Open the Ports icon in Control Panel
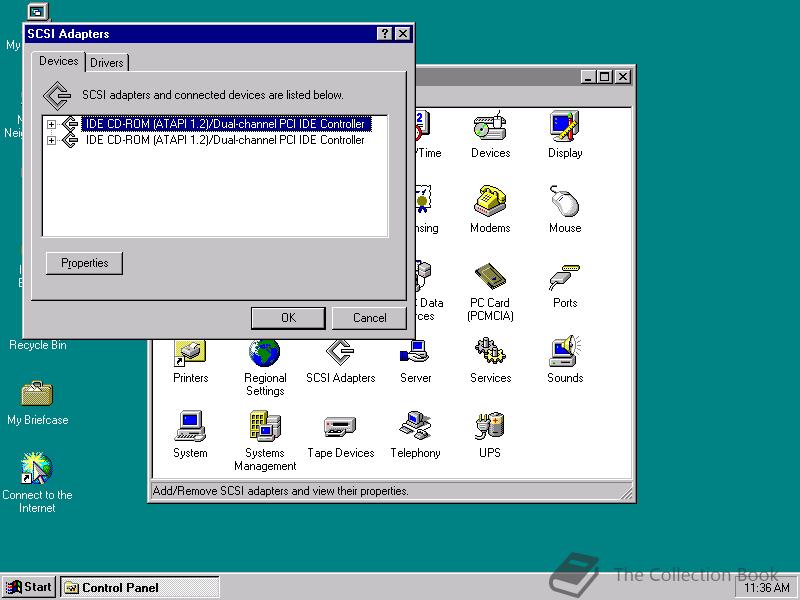The image size is (800, 600). (x=565, y=286)
